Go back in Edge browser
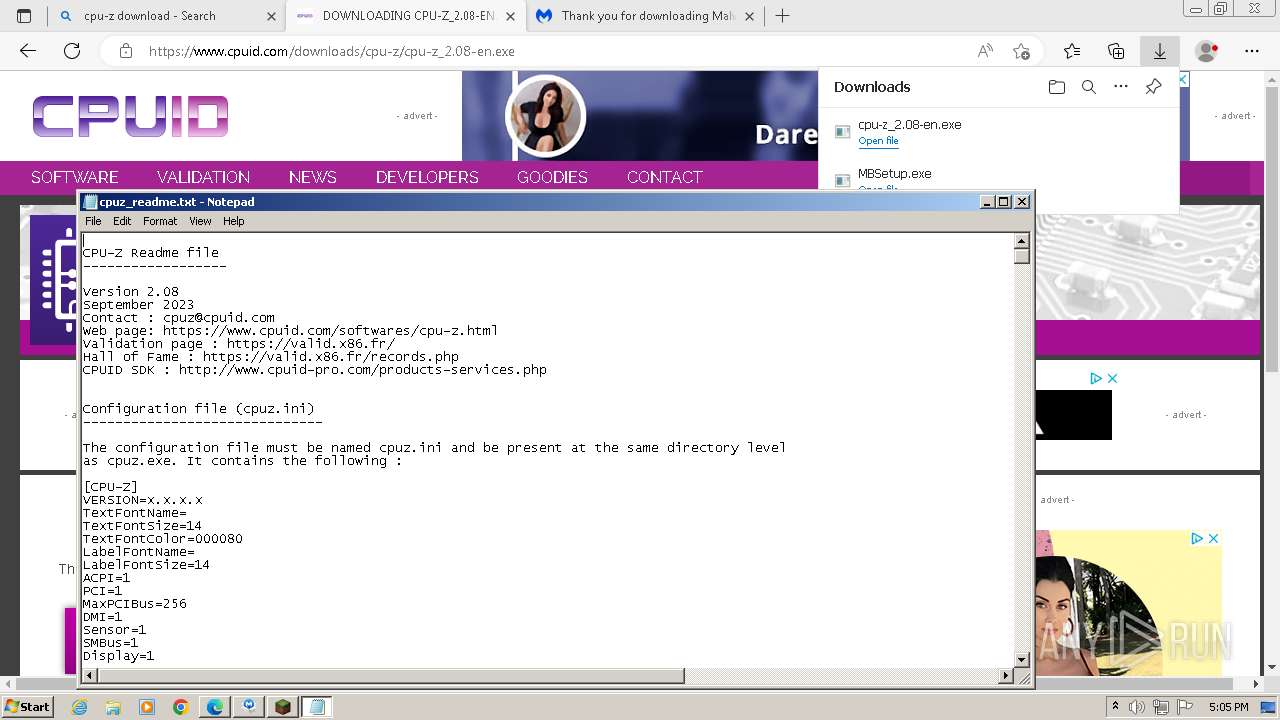The image size is (1280, 720). 28,51
